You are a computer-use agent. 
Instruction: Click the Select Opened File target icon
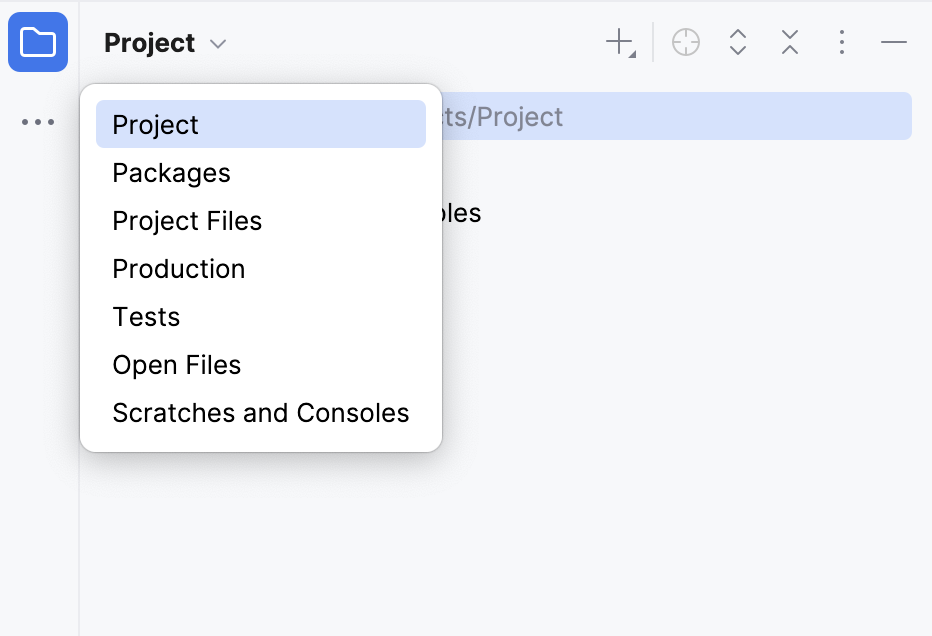coord(685,42)
